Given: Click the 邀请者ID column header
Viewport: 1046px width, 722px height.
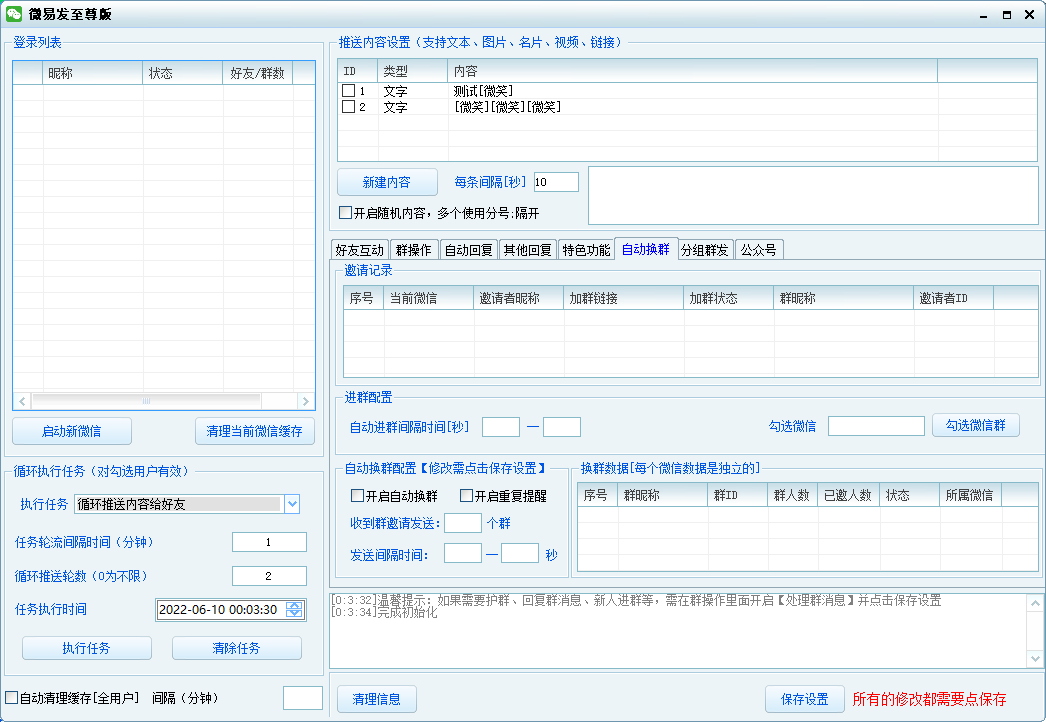Looking at the screenshot, I should [953, 298].
